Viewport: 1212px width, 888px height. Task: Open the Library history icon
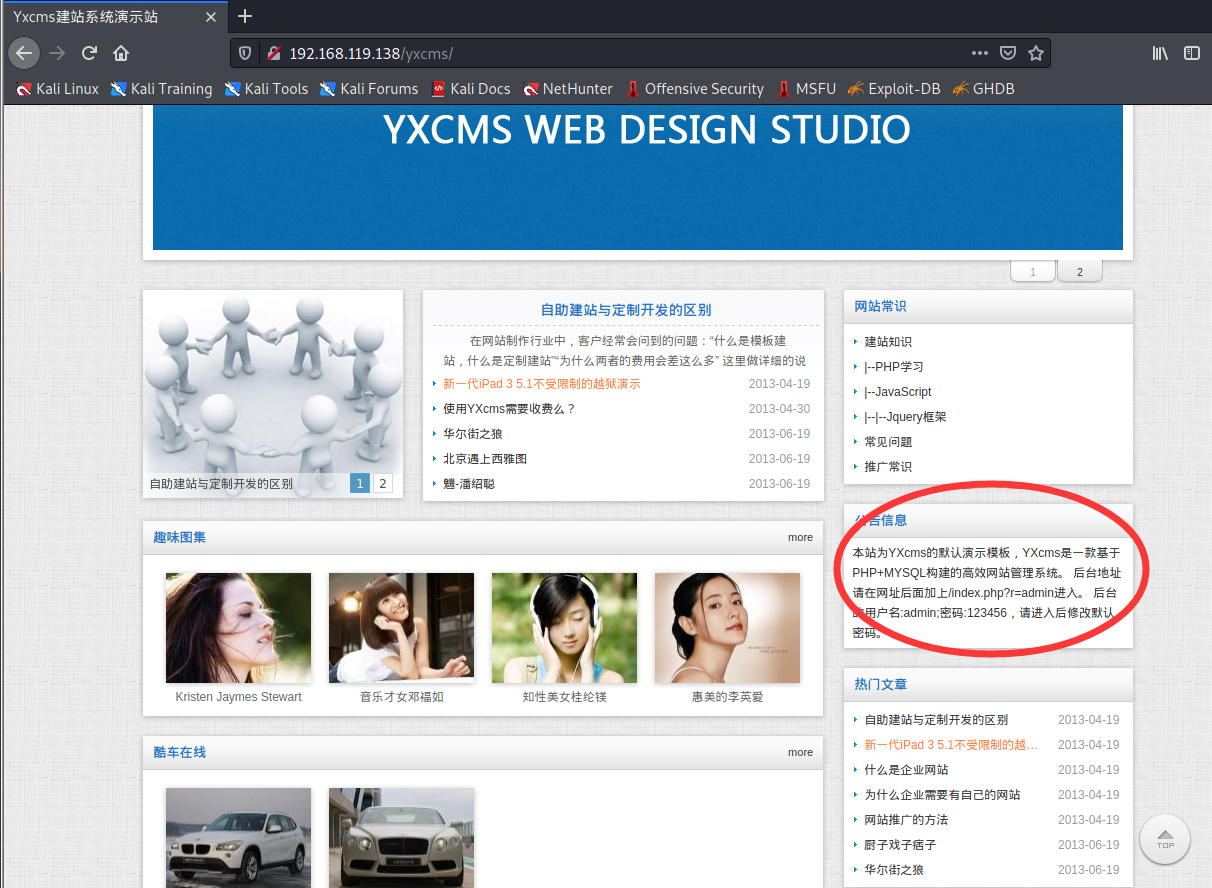tap(1160, 53)
